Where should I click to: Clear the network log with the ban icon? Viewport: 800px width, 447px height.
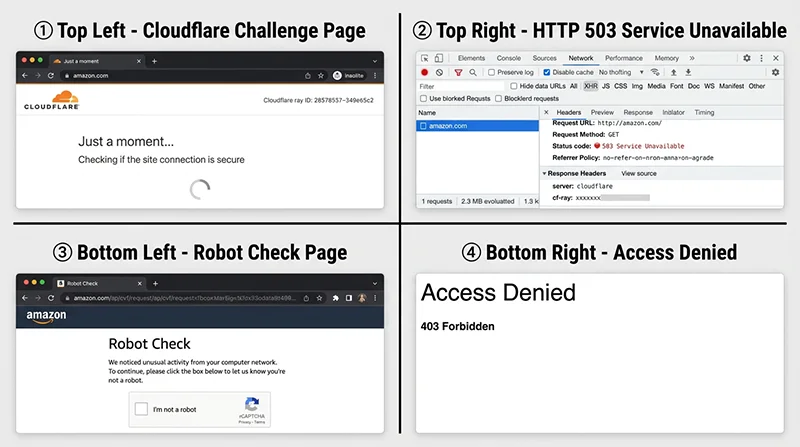pyautogui.click(x=439, y=72)
